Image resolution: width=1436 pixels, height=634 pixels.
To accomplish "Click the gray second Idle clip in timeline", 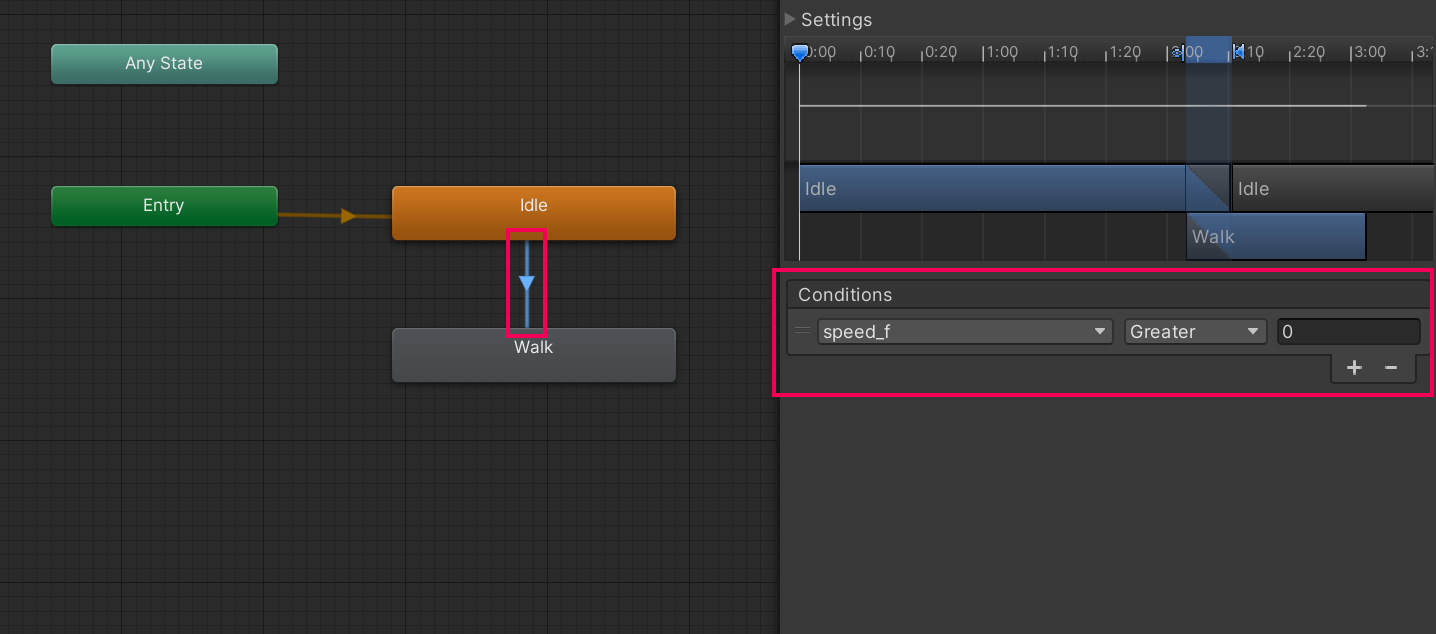I will point(1330,189).
